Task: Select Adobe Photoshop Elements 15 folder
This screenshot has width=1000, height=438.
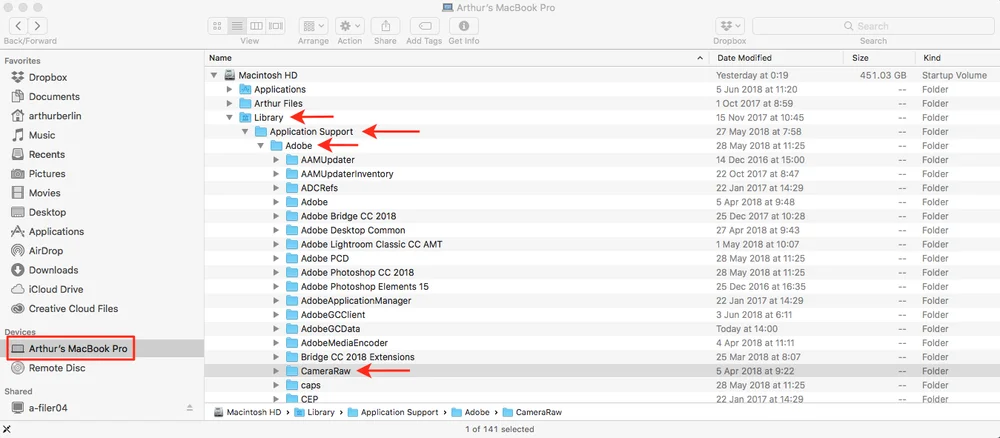Action: click(601, 286)
